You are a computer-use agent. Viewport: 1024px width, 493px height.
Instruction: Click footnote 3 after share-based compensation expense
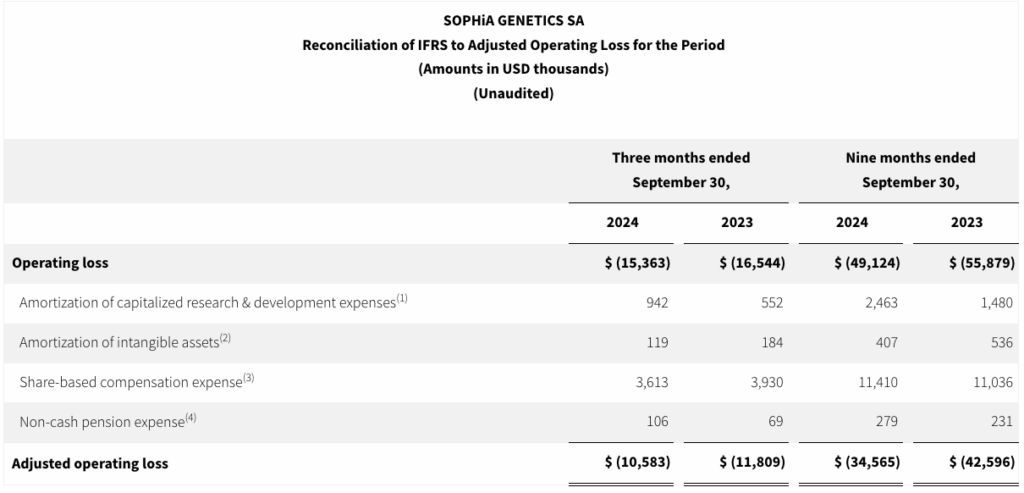[250, 378]
